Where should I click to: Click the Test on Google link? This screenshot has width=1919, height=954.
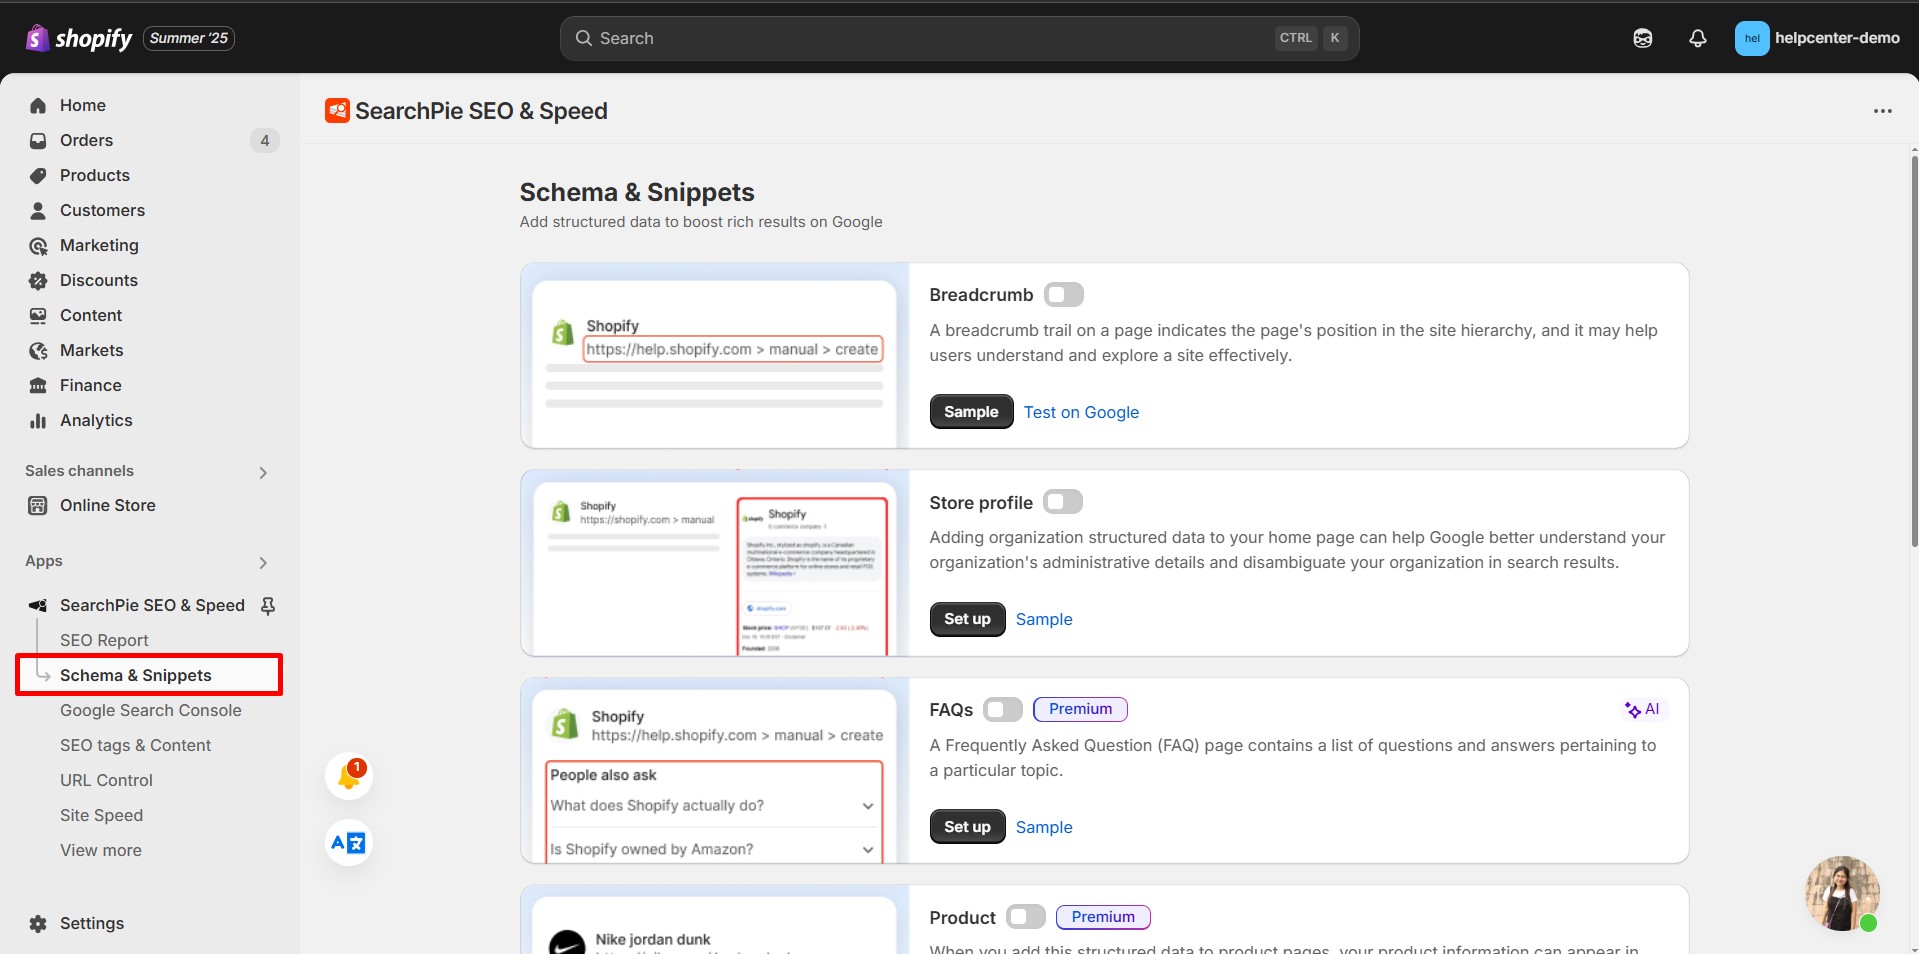(1081, 412)
